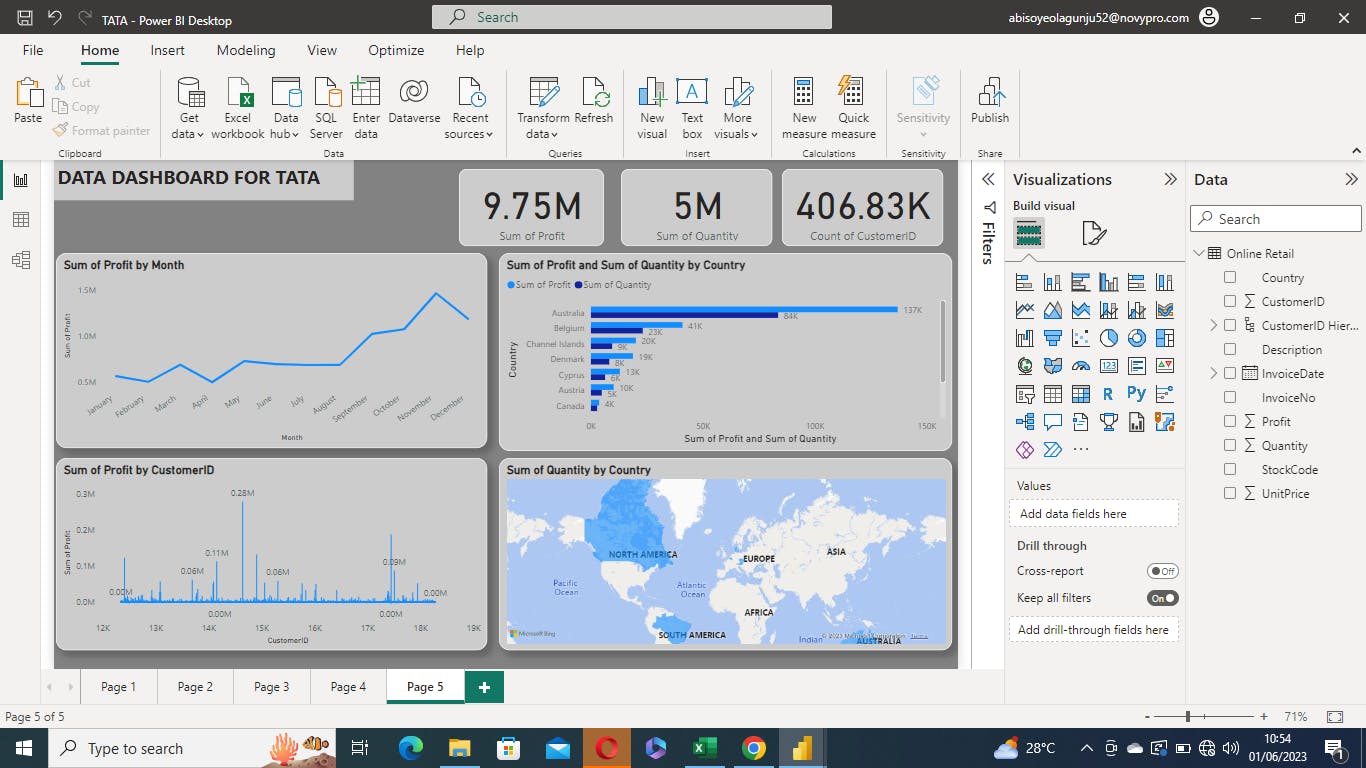The width and height of the screenshot is (1366, 768).
Task: Select the Scatter chart visual icon
Action: click(1080, 338)
